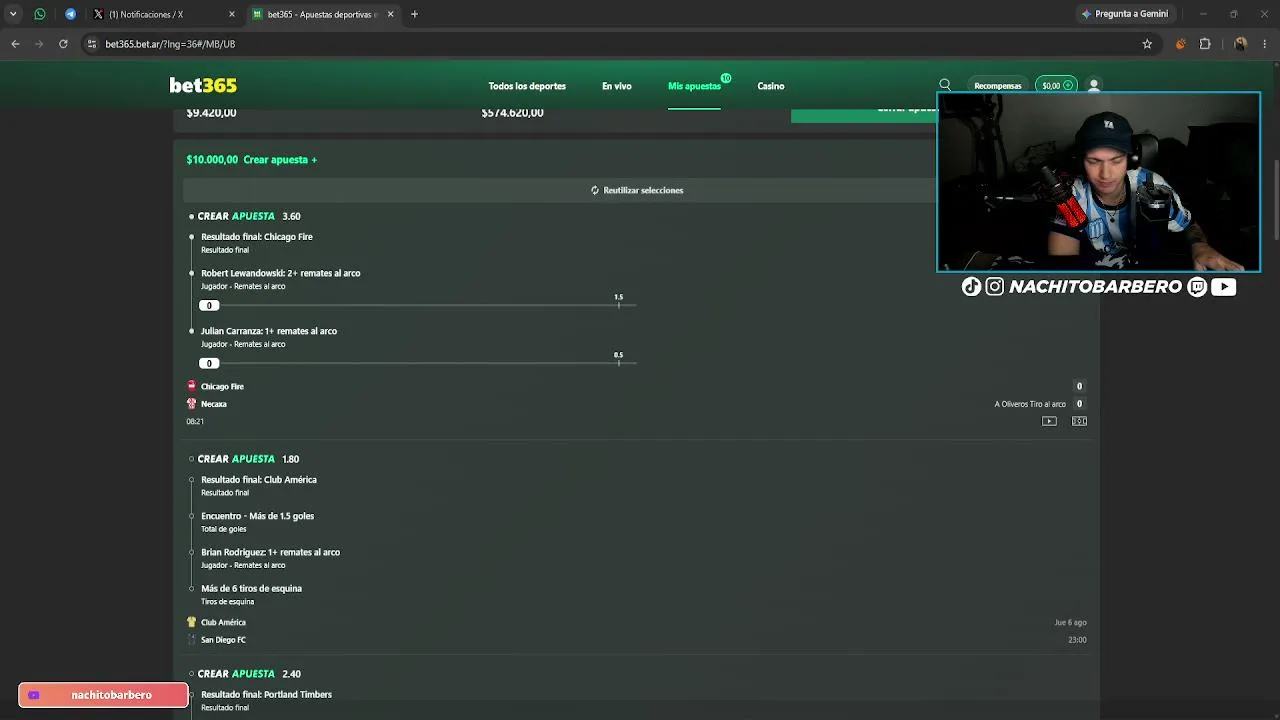
Task: Go back in browser history
Action: pos(15,44)
